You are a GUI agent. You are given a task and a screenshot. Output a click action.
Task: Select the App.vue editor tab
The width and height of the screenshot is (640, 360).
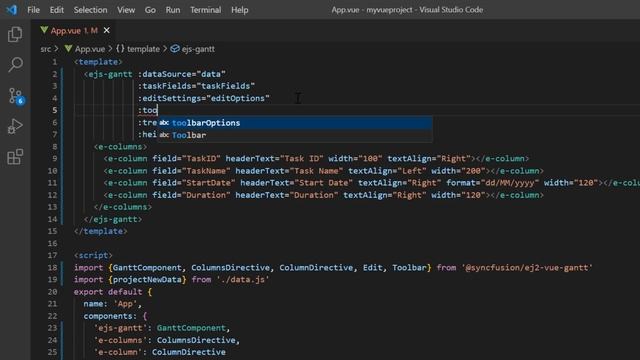[74, 31]
